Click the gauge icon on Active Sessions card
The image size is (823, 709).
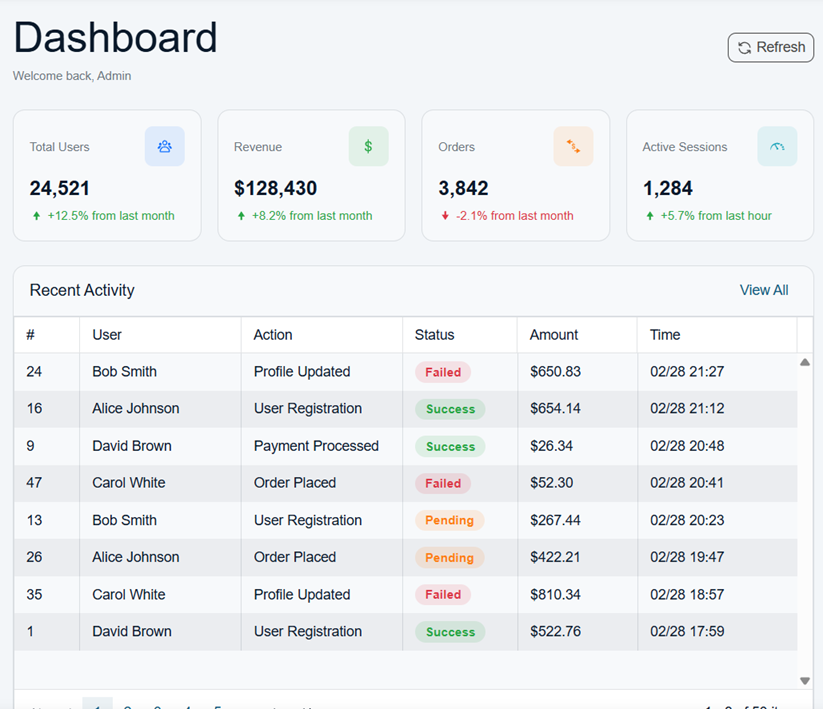pyautogui.click(x=777, y=147)
